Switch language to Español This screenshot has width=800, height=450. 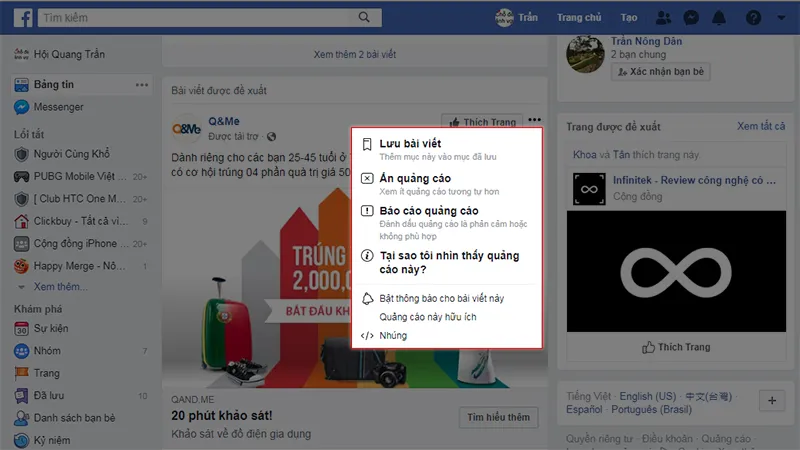point(584,410)
